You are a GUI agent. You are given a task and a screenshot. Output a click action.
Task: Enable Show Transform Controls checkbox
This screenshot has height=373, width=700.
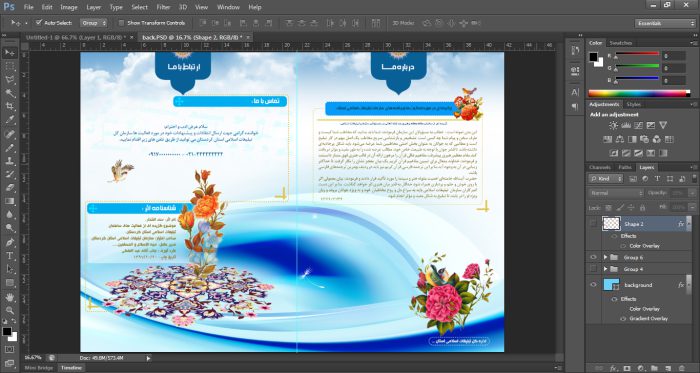(121, 23)
